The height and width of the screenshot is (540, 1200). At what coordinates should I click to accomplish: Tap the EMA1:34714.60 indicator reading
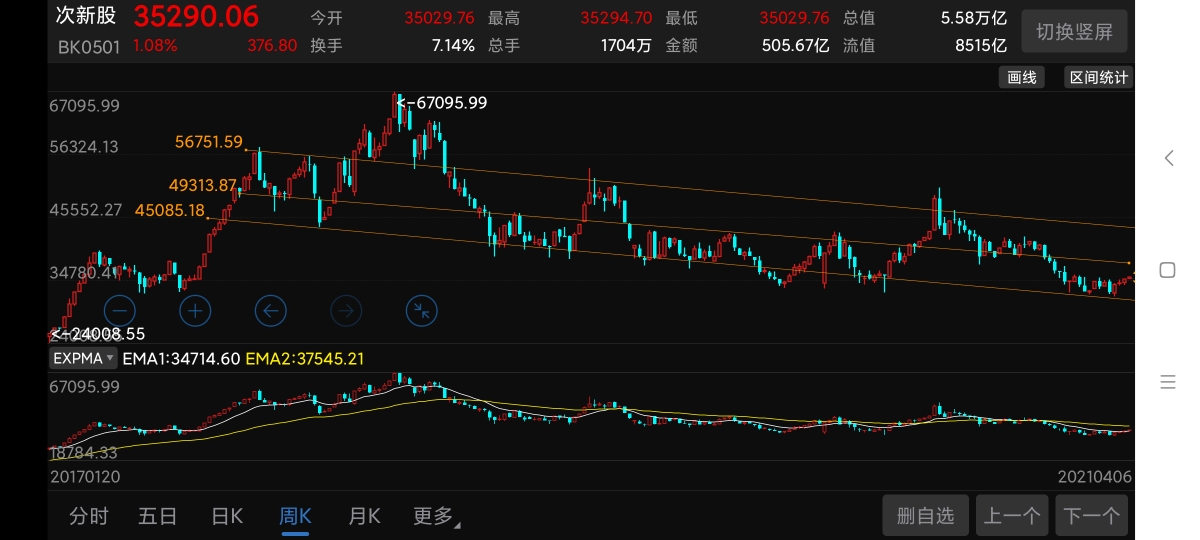point(181,358)
